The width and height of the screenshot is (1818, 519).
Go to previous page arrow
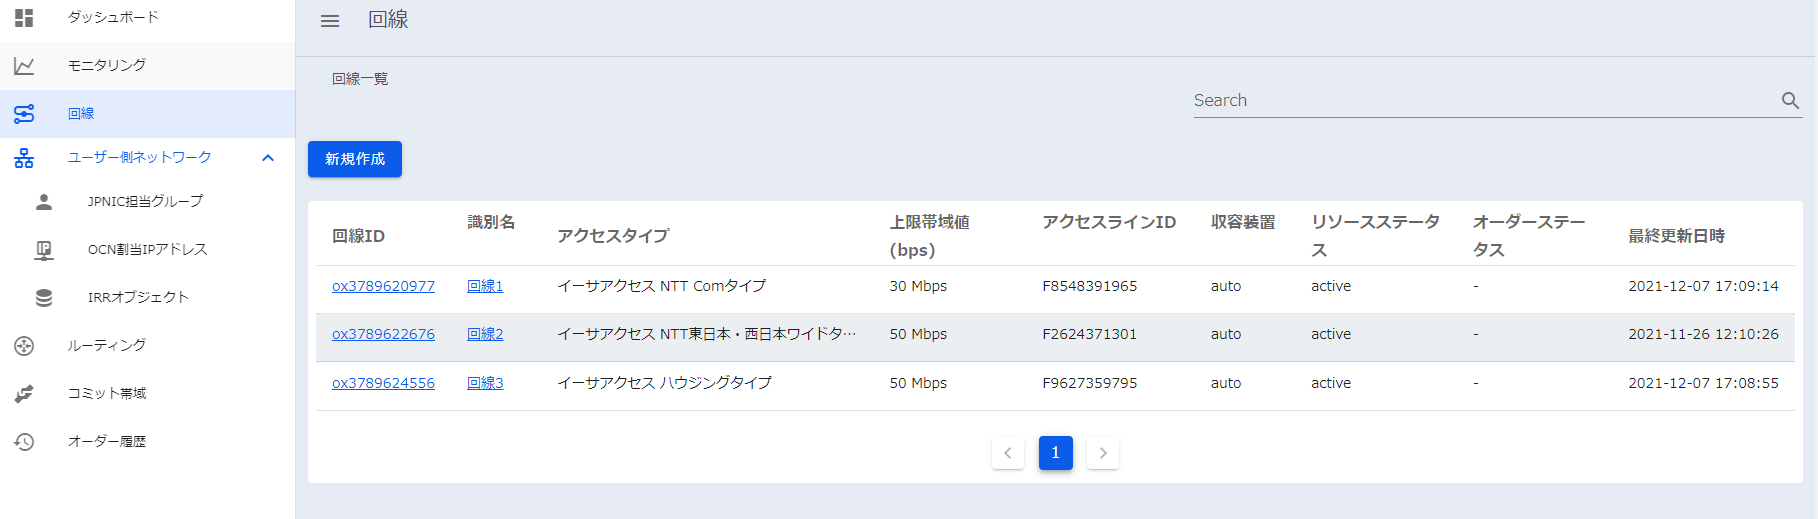point(1008,453)
